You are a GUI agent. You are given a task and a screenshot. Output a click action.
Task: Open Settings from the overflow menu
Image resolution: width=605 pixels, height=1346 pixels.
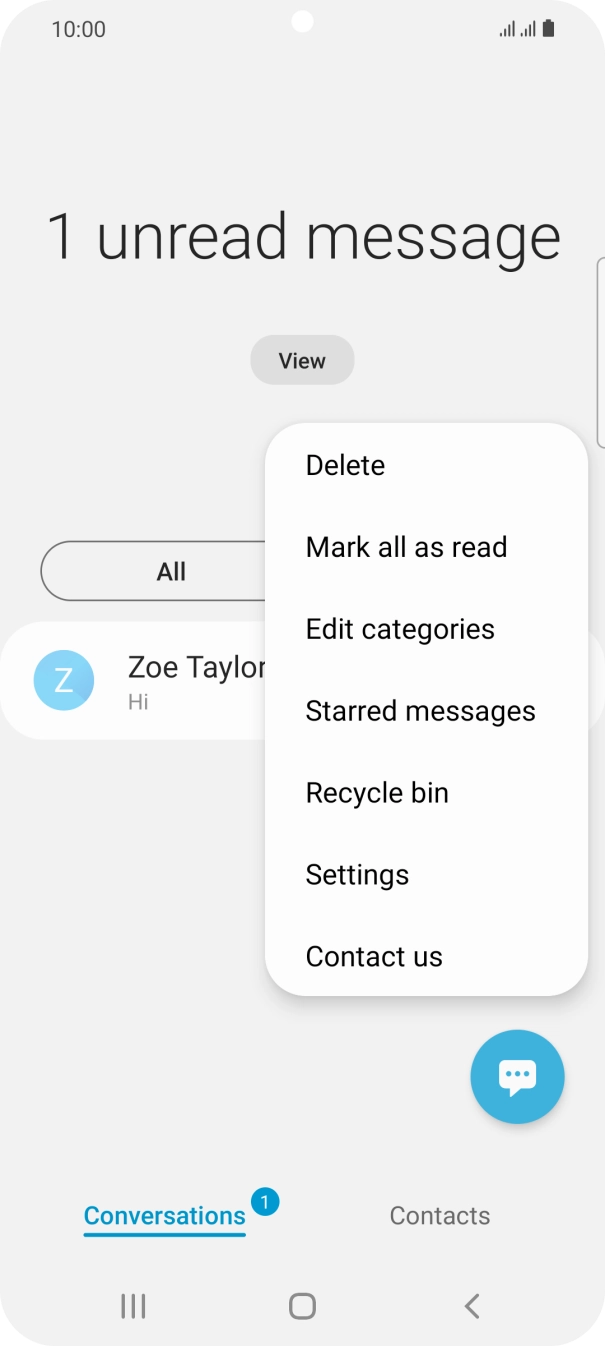coord(357,875)
